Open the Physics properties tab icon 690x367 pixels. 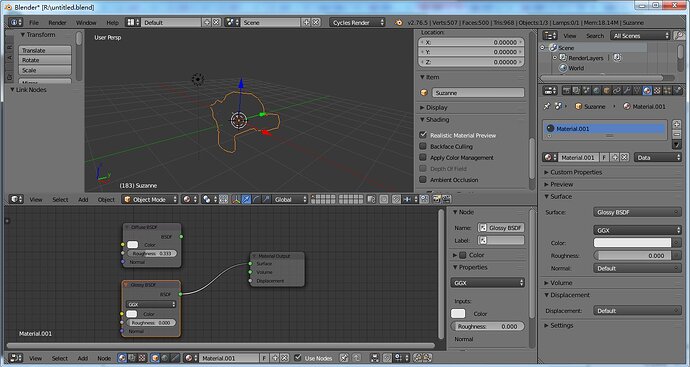tap(677, 90)
